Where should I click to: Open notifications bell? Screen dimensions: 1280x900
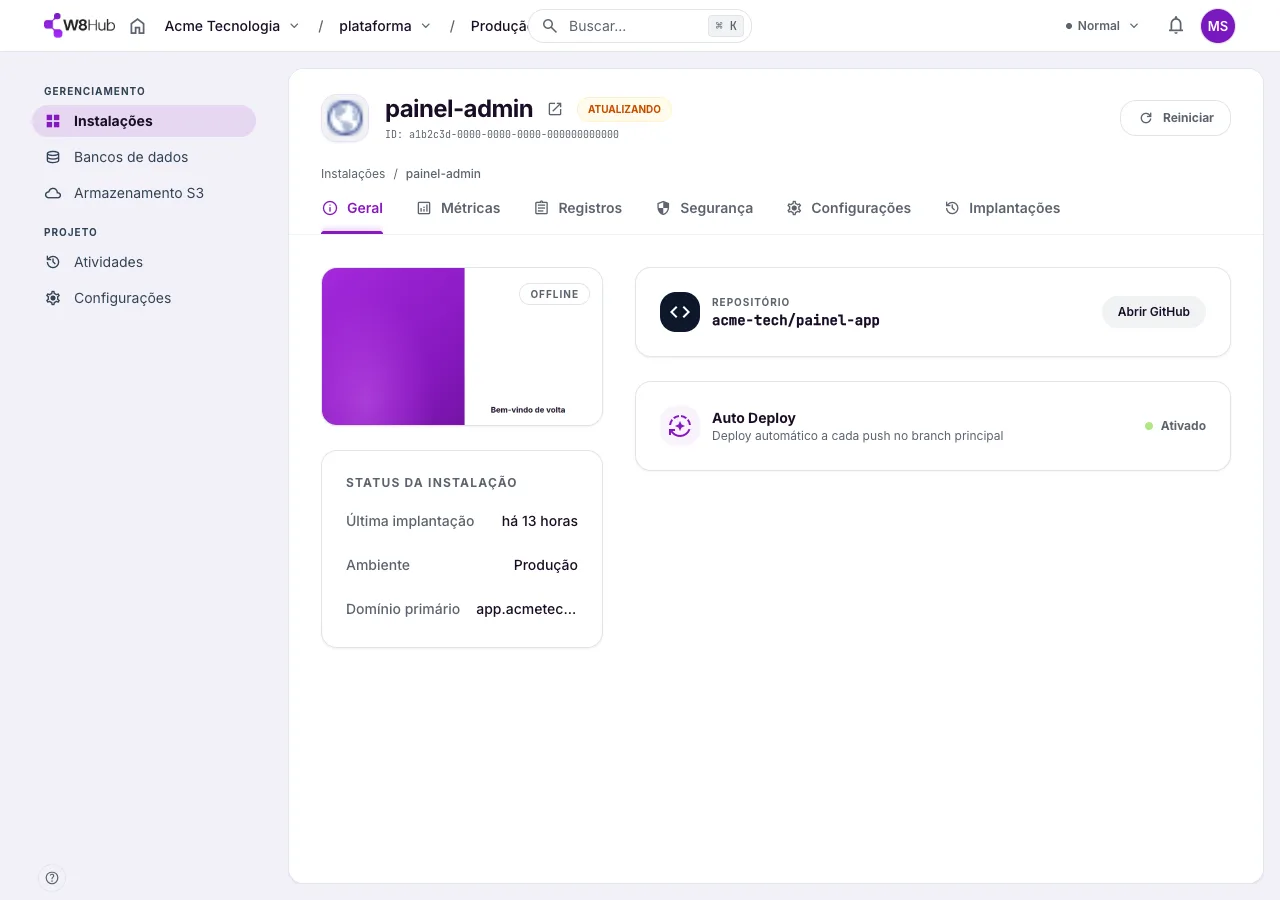[x=1176, y=26]
